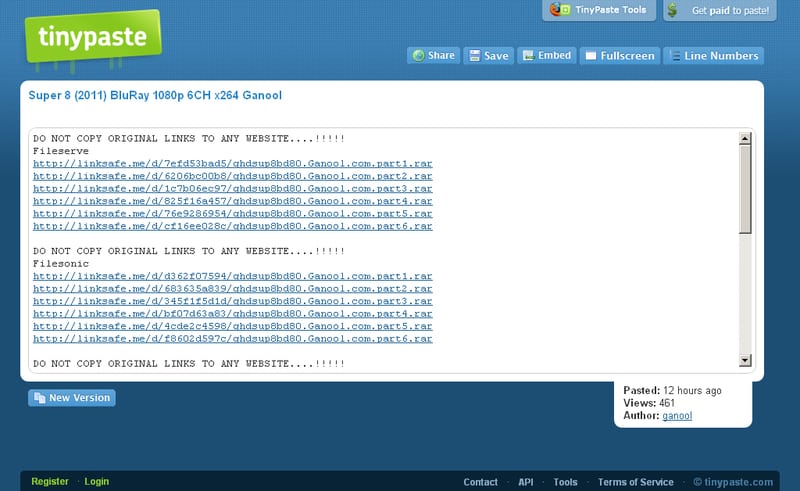Open Fileserve part1.rar link

click(x=233, y=163)
